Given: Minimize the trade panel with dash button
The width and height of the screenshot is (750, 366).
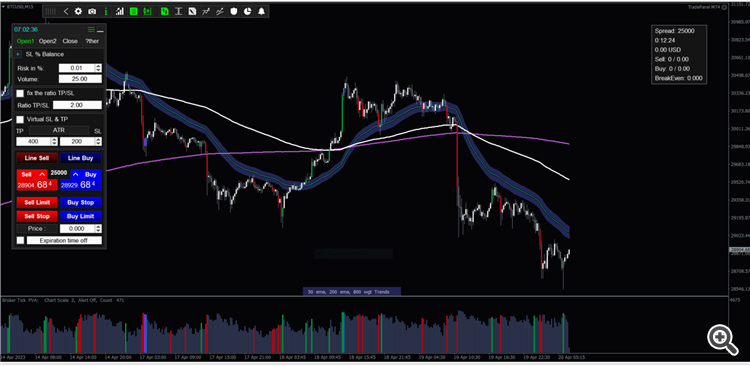Looking at the screenshot, I should [x=100, y=31].
